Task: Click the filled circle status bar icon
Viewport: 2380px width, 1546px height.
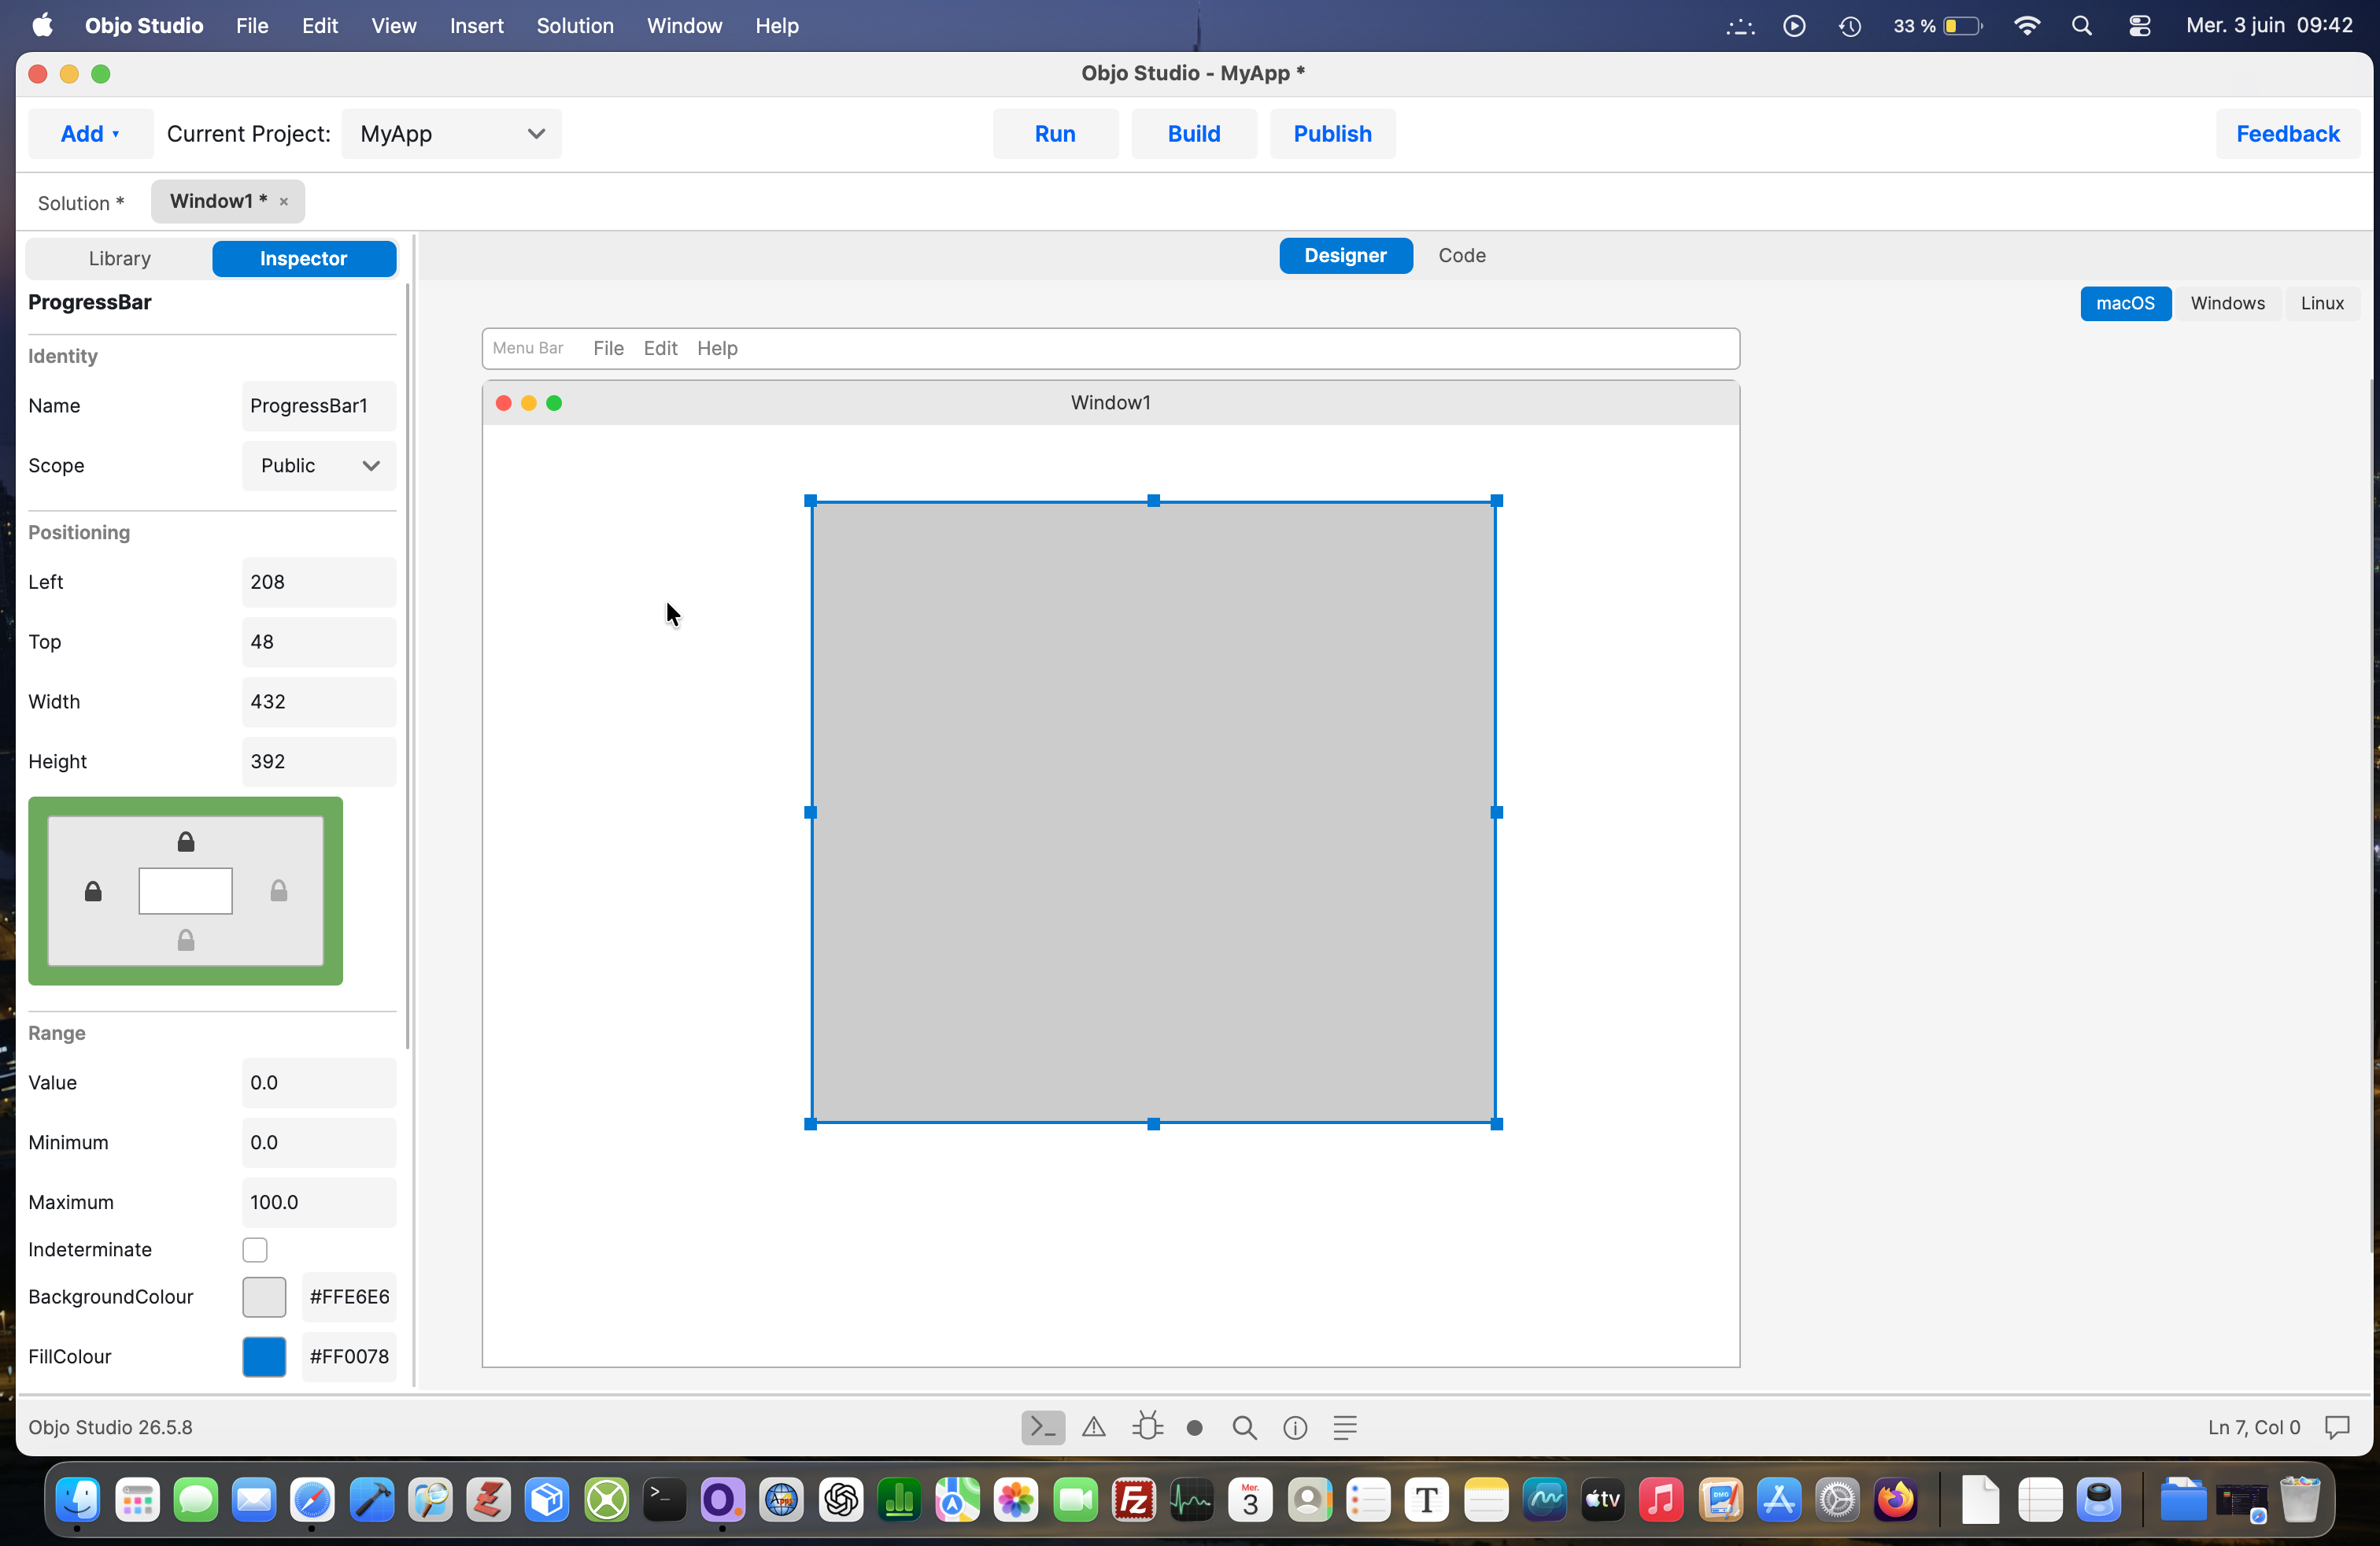Action: [x=1194, y=1428]
